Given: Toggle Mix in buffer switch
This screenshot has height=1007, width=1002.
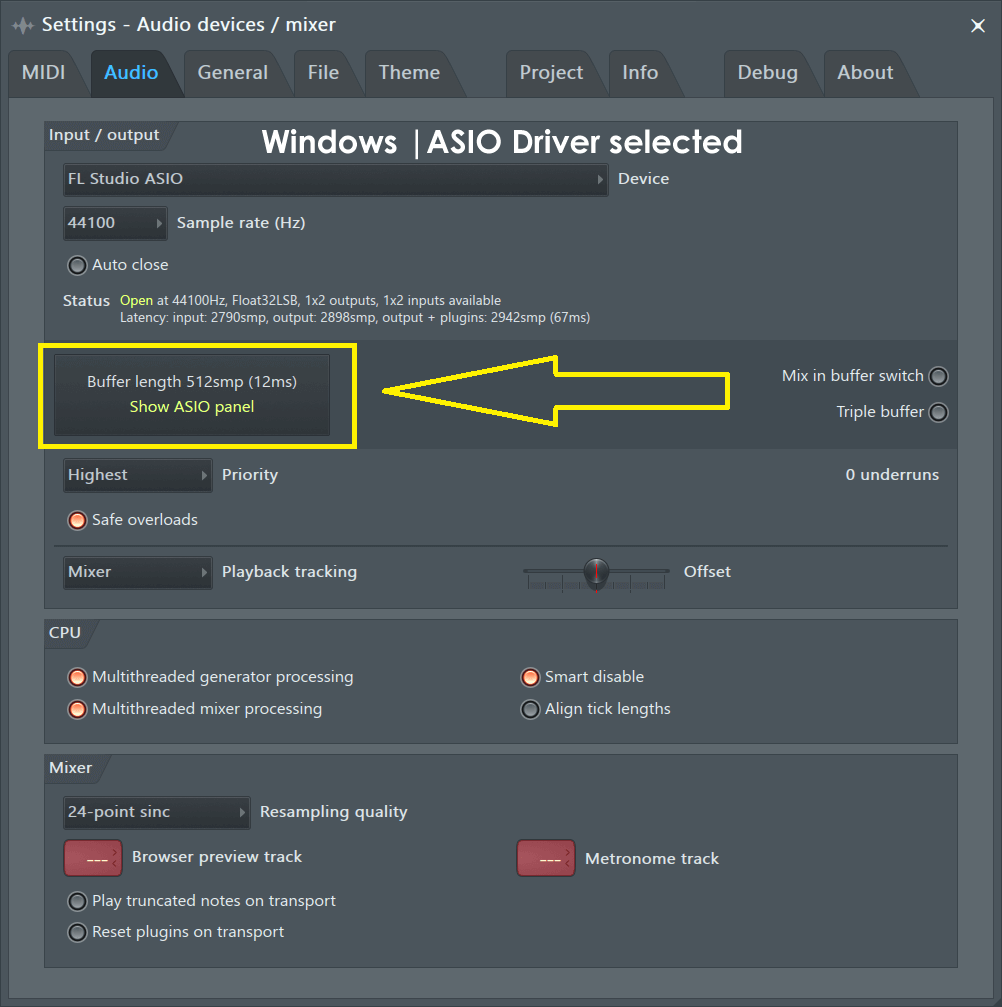Looking at the screenshot, I should click(x=937, y=376).
